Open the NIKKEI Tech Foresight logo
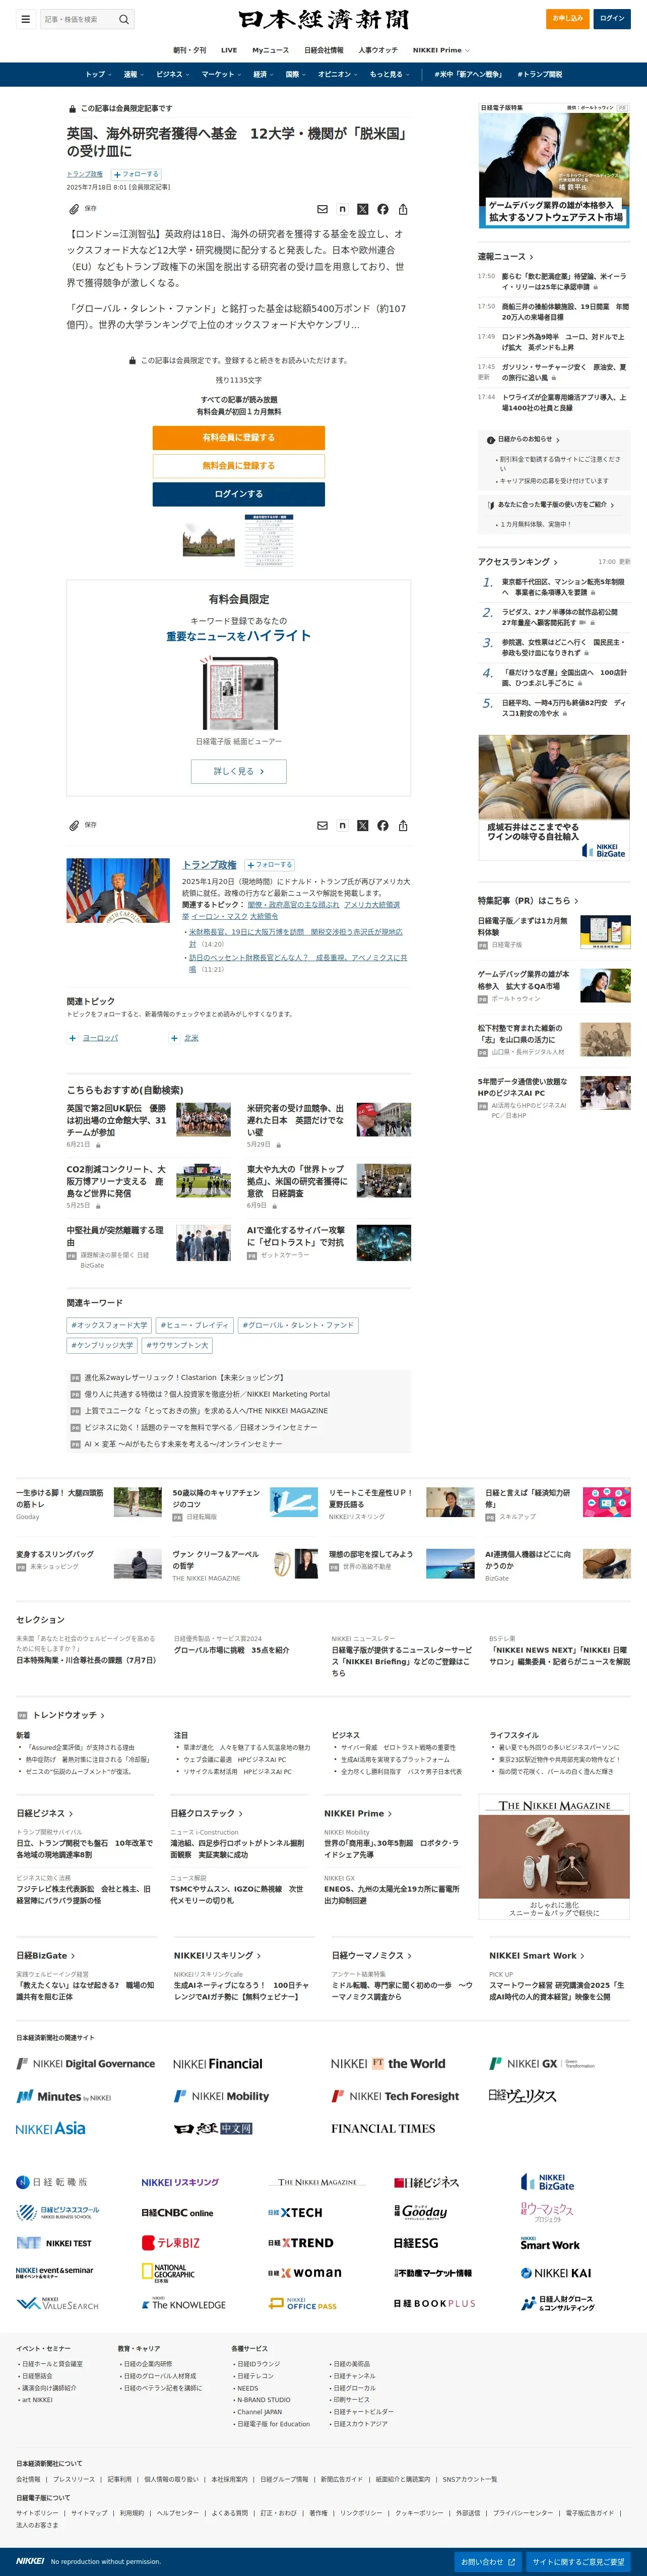 395,2096
